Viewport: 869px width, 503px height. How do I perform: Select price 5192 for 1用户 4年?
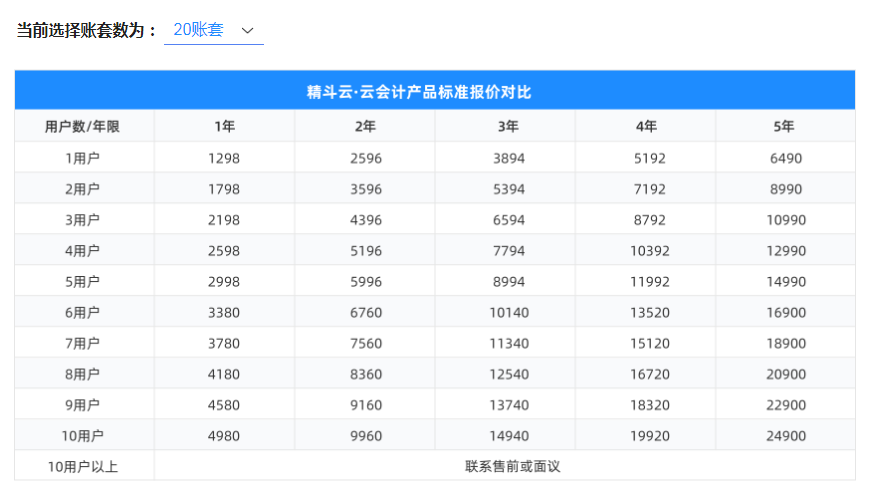650,158
